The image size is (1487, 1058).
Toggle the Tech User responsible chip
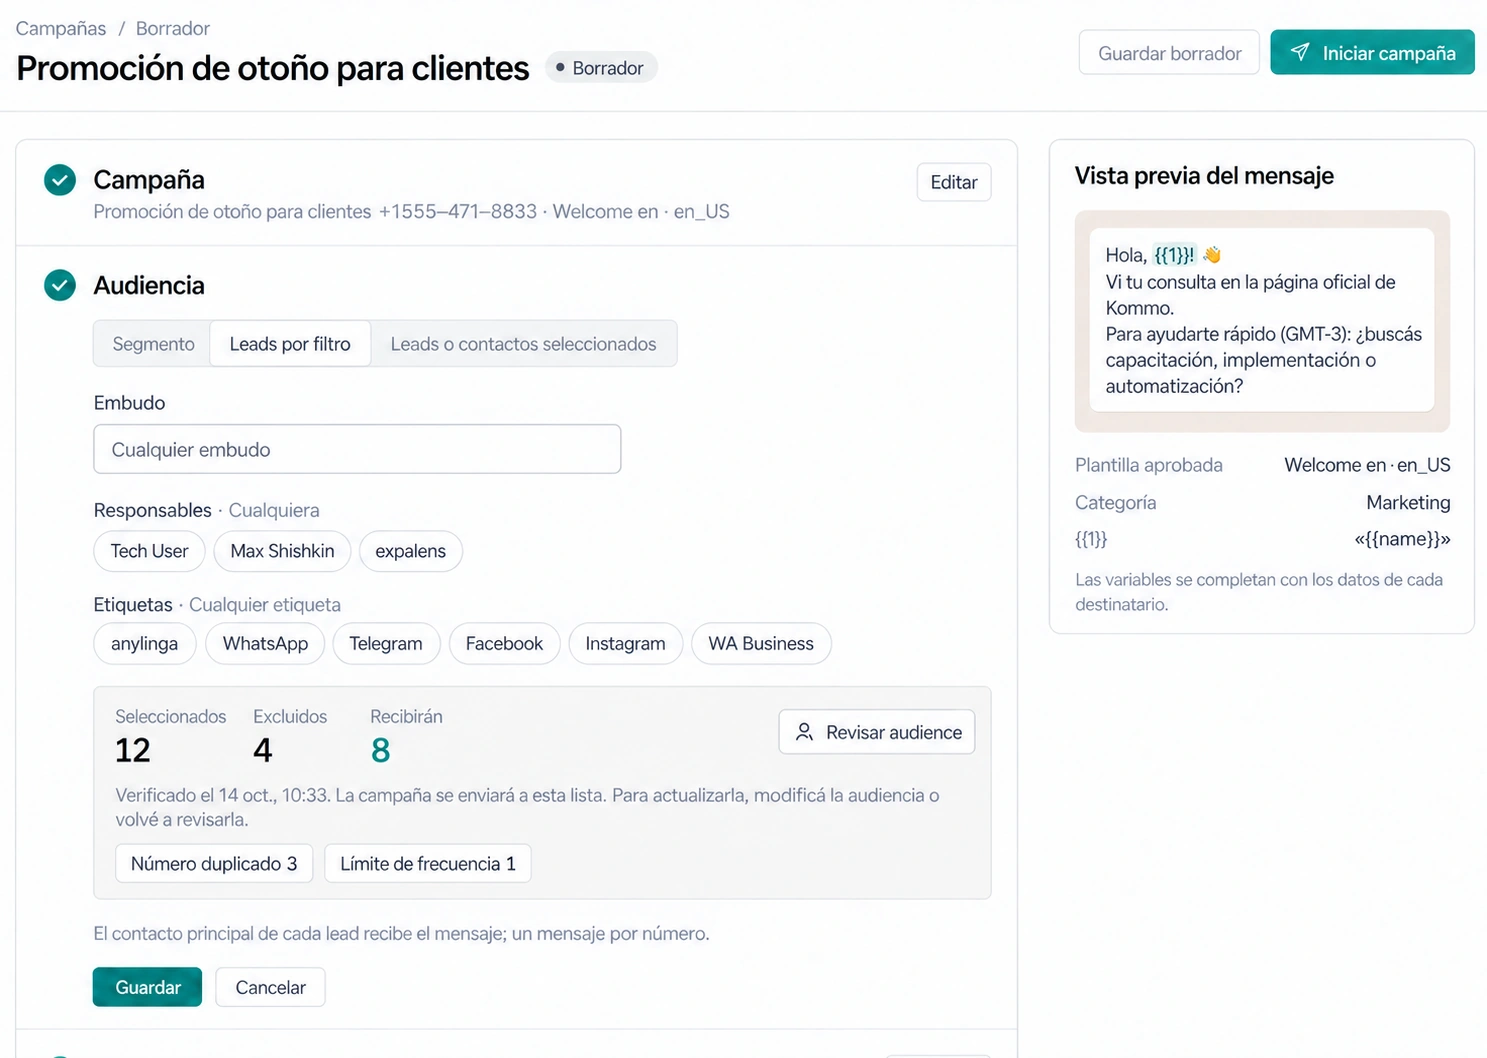[x=149, y=551]
